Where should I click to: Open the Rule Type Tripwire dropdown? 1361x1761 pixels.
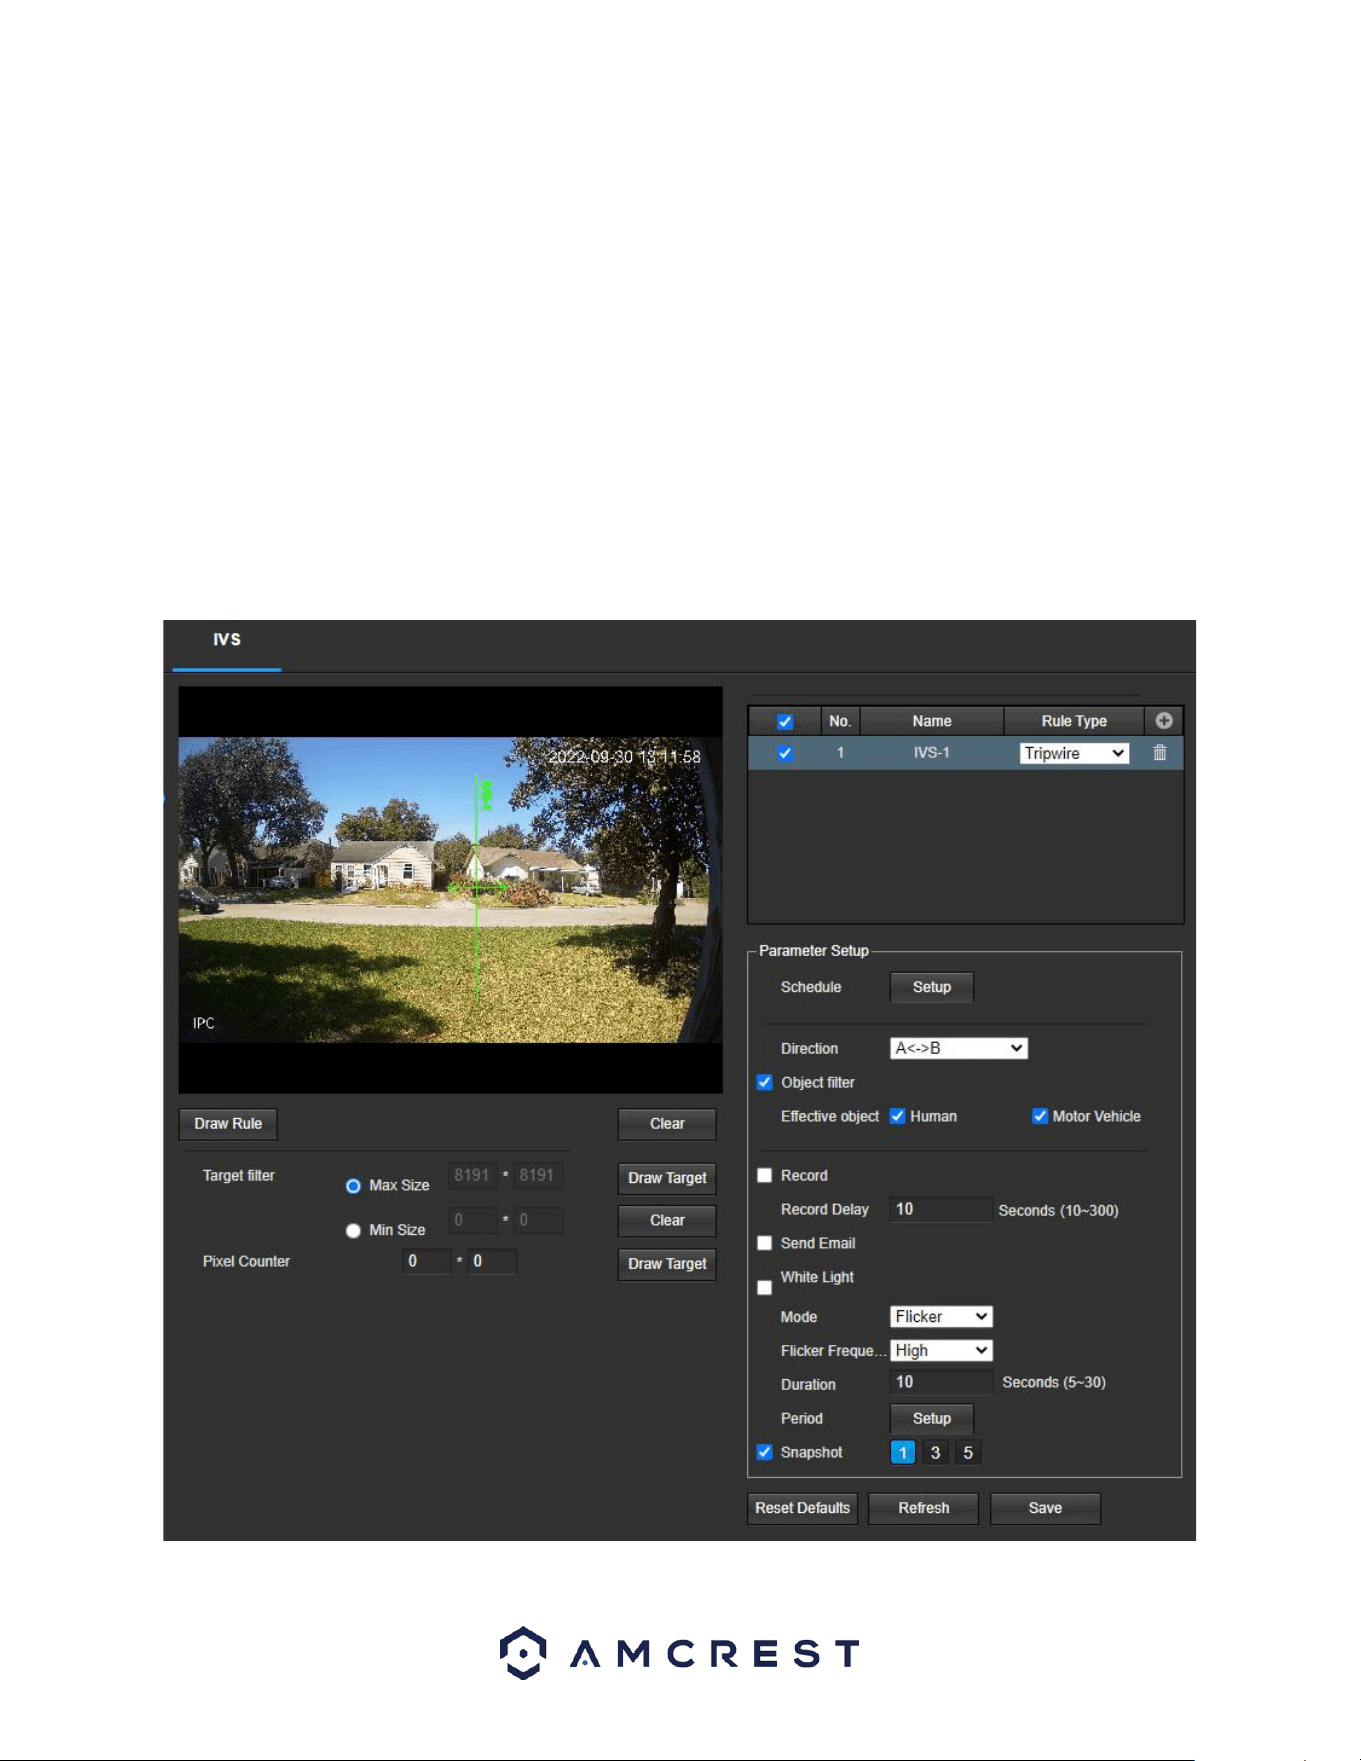point(1074,753)
